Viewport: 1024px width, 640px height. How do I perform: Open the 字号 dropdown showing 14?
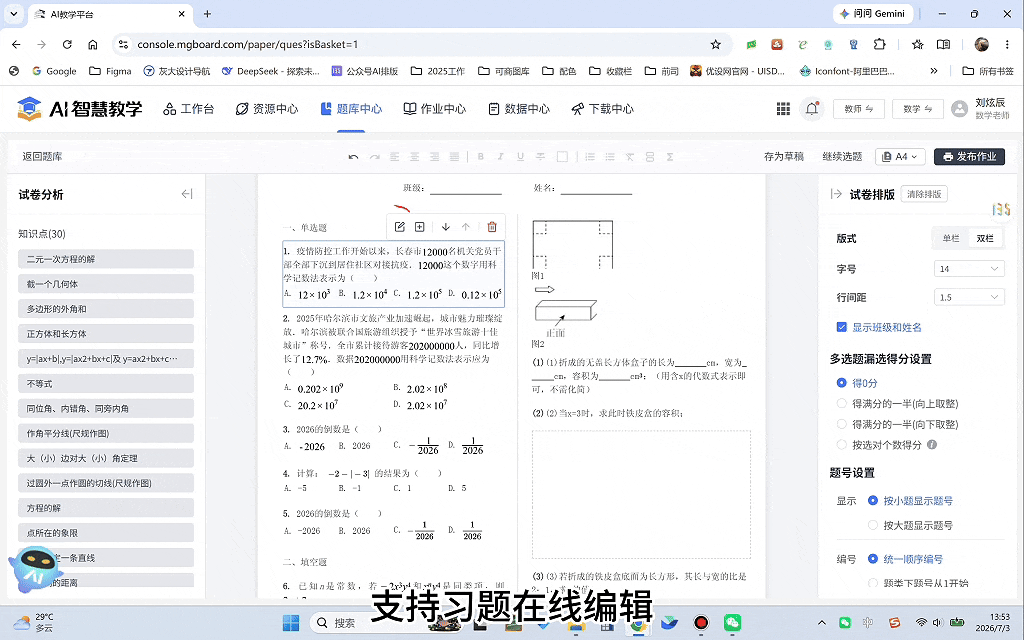point(969,268)
